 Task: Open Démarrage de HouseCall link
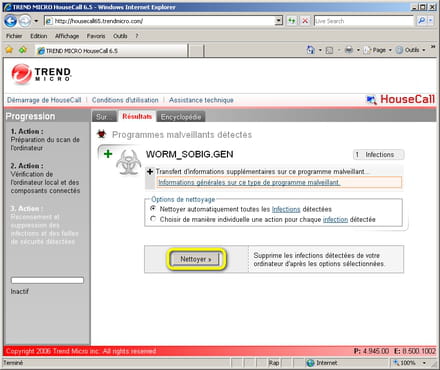pyautogui.click(x=44, y=100)
